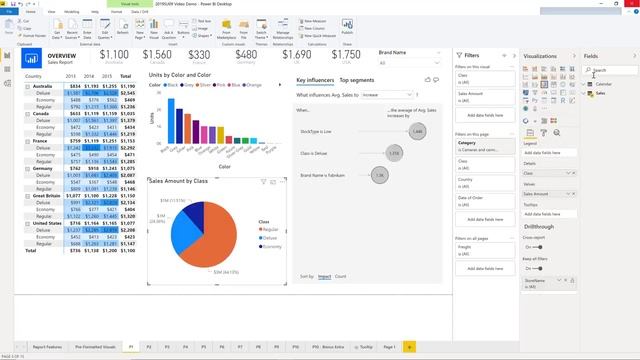The height and width of the screenshot is (360, 640).
Task: Click New Measure in Calculations group
Action: [313, 21]
